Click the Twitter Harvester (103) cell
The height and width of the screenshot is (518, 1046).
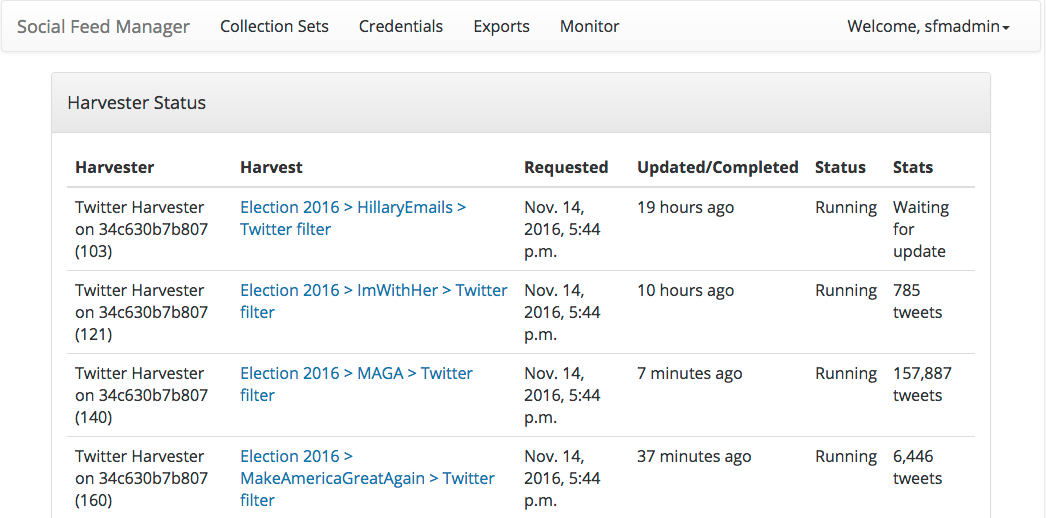141,229
